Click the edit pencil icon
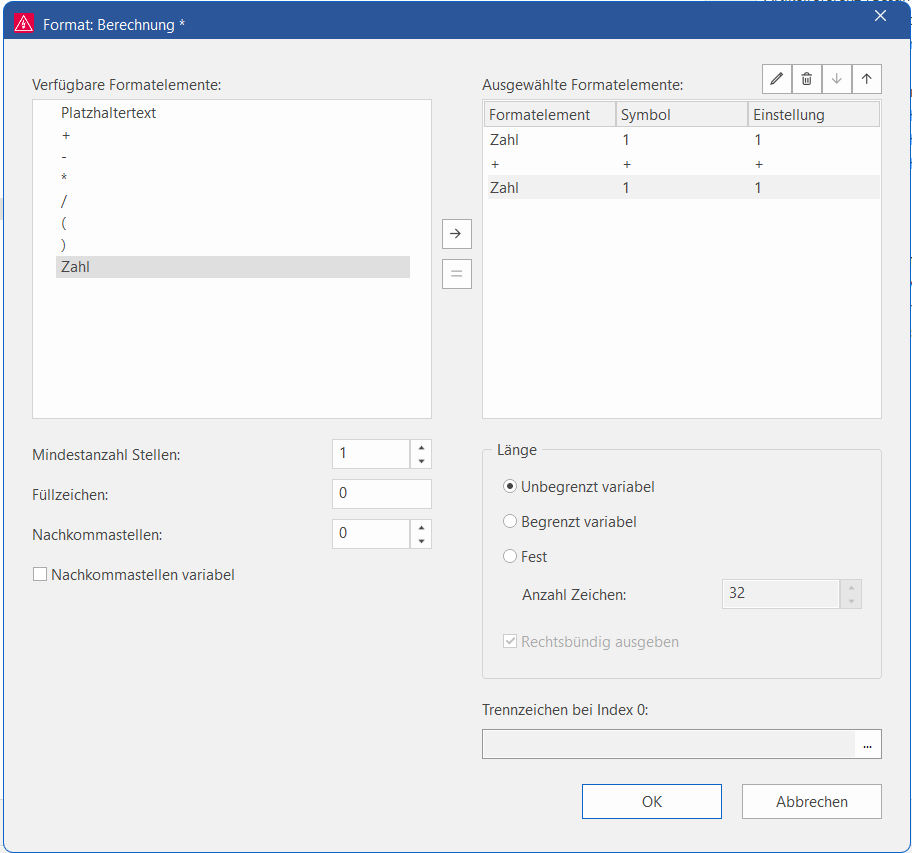 (x=777, y=79)
